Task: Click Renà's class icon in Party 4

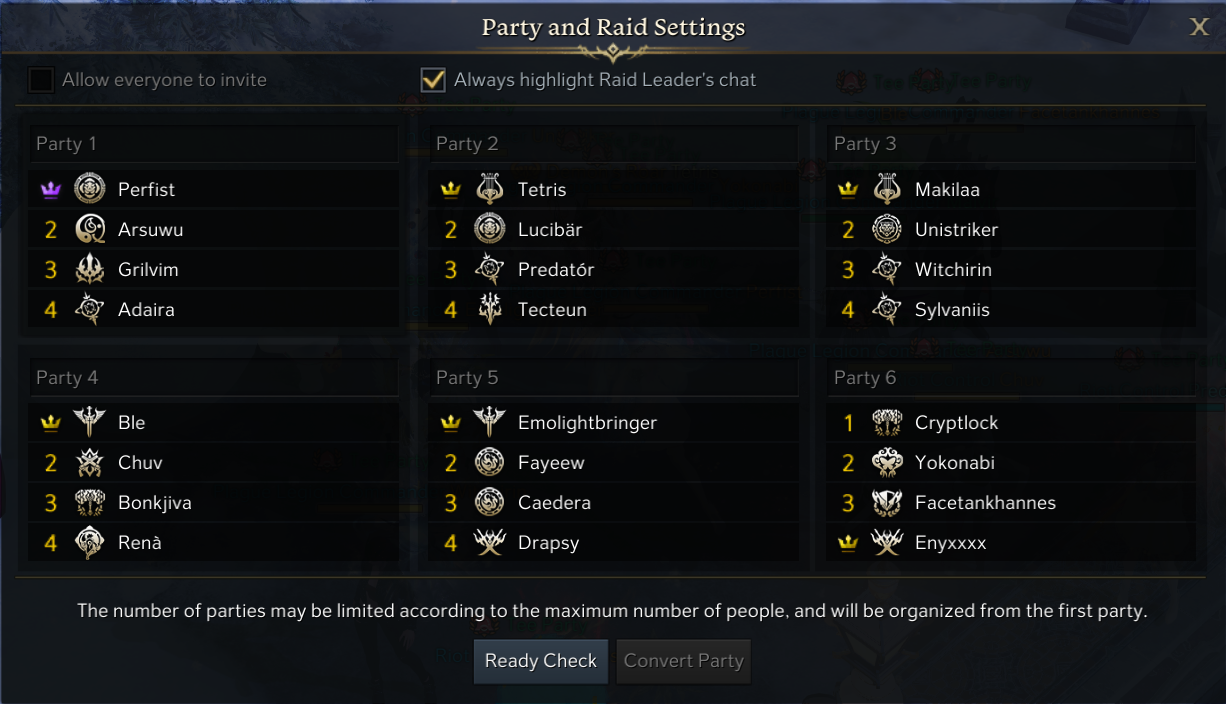Action: coord(90,543)
